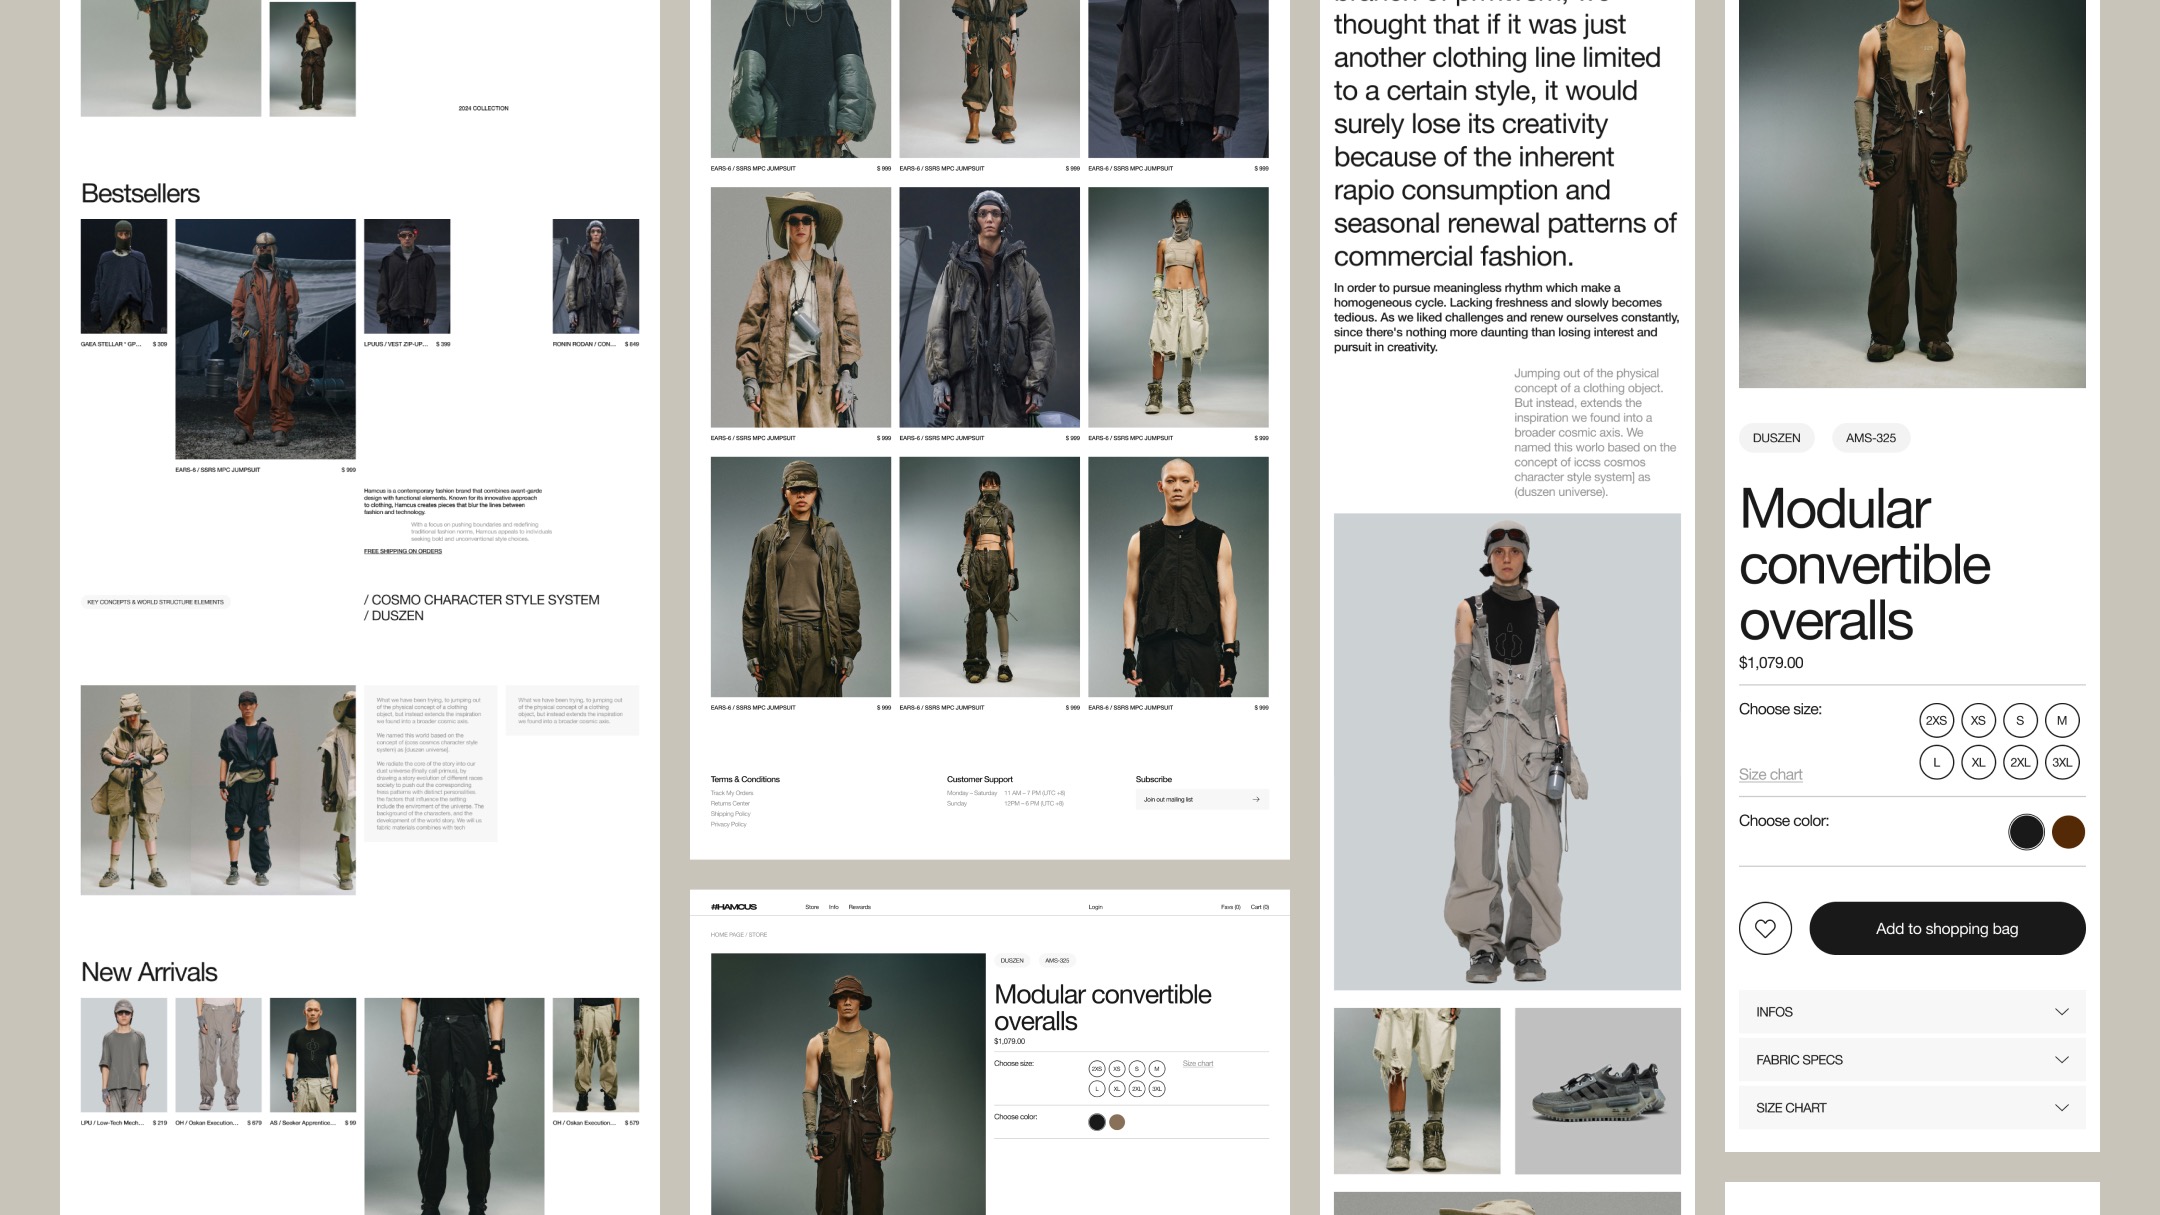2160x1215 pixels.
Task: Click the heart favorite button
Action: pyautogui.click(x=1765, y=928)
